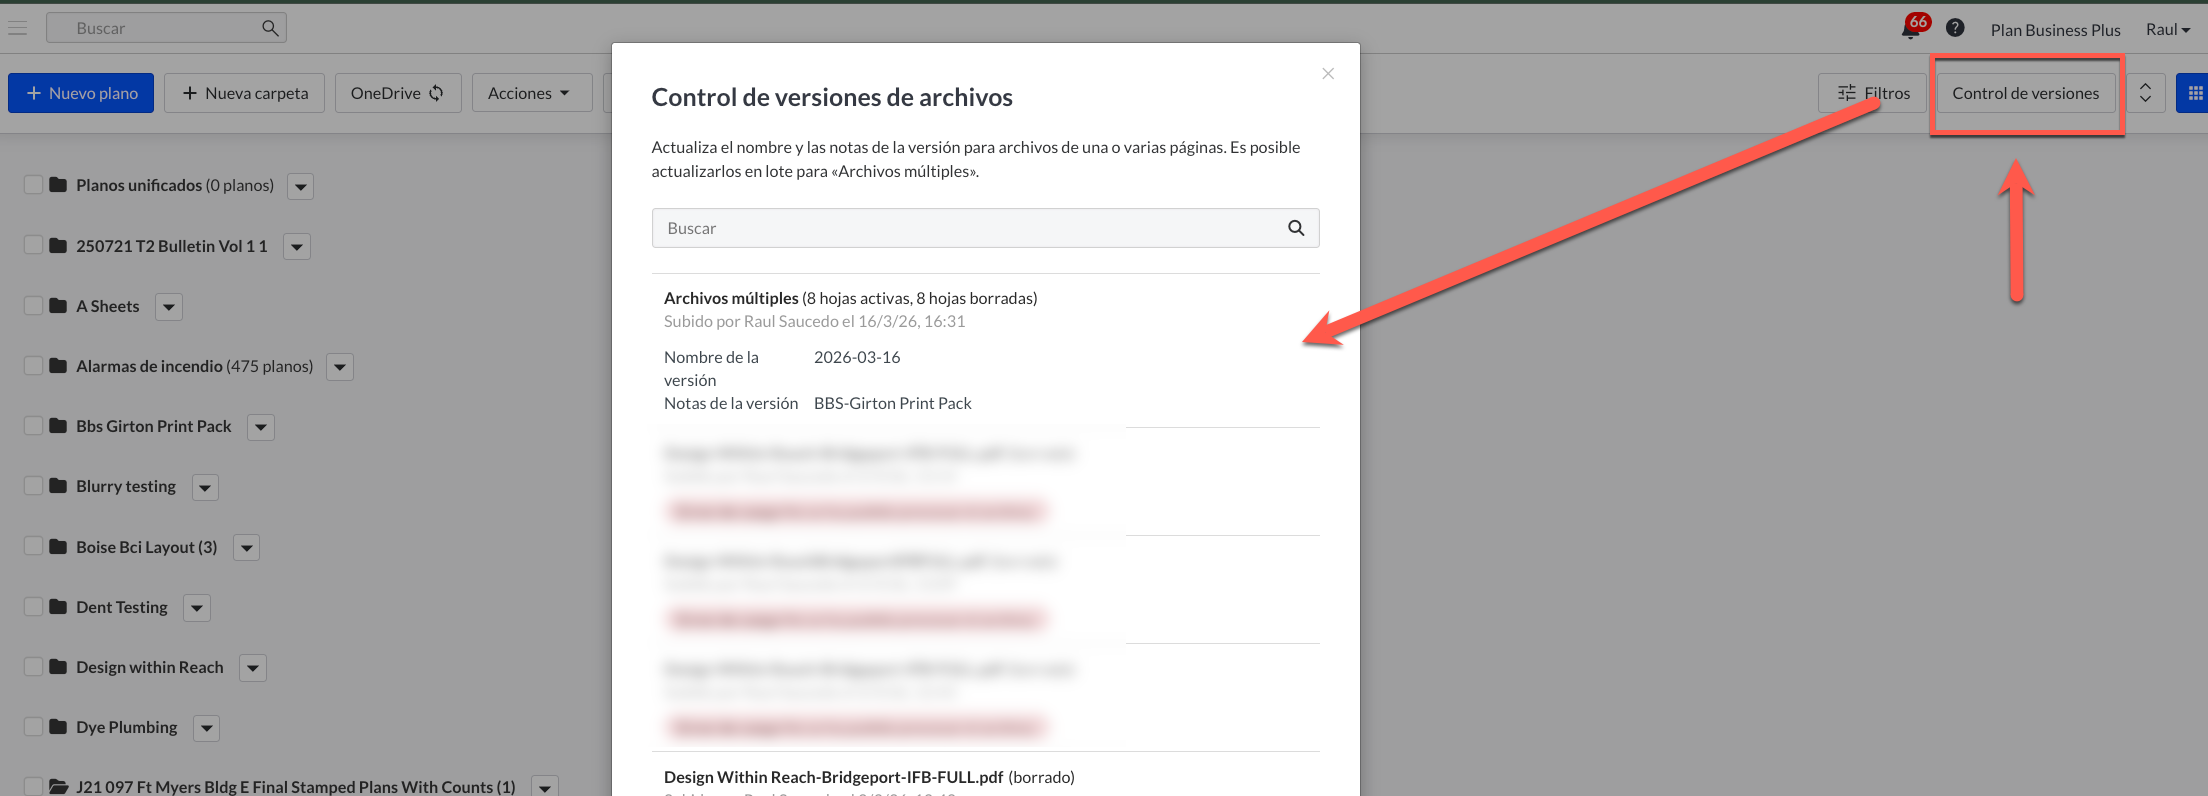The height and width of the screenshot is (796, 2208).
Task: Open the Design within Reach folder
Action: click(149, 667)
